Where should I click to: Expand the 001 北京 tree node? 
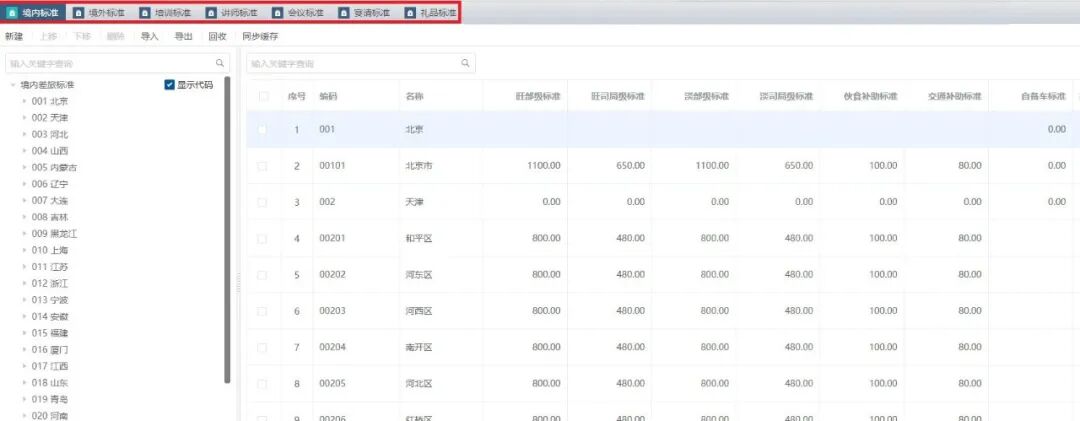point(25,101)
